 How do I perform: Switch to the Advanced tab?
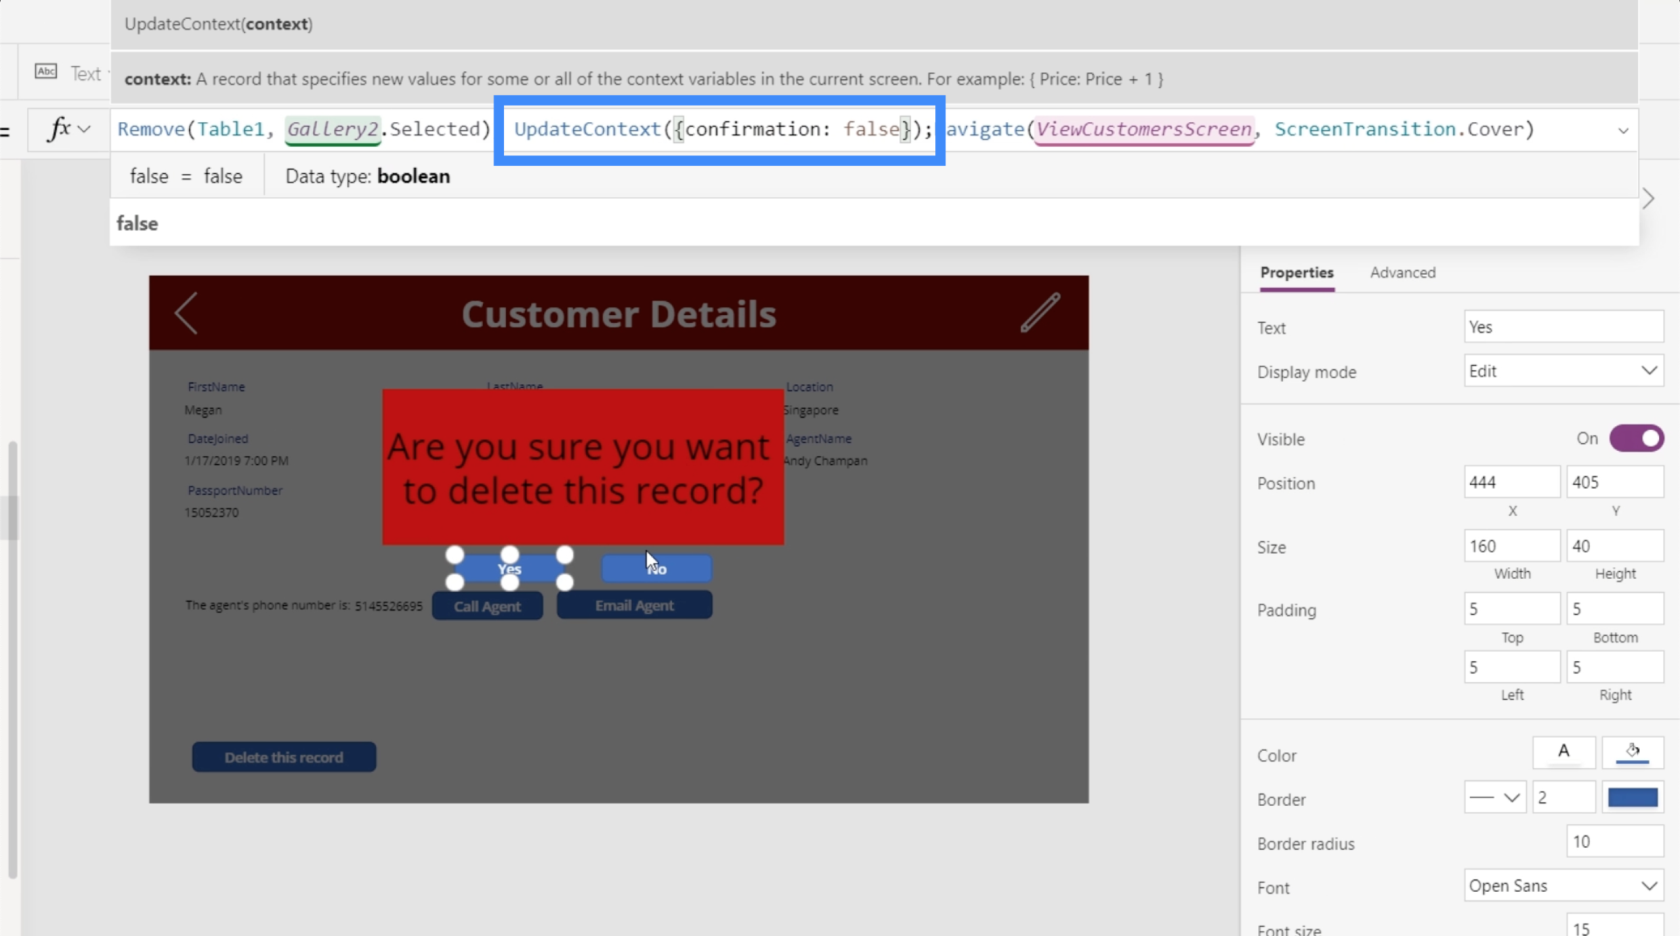1402,272
